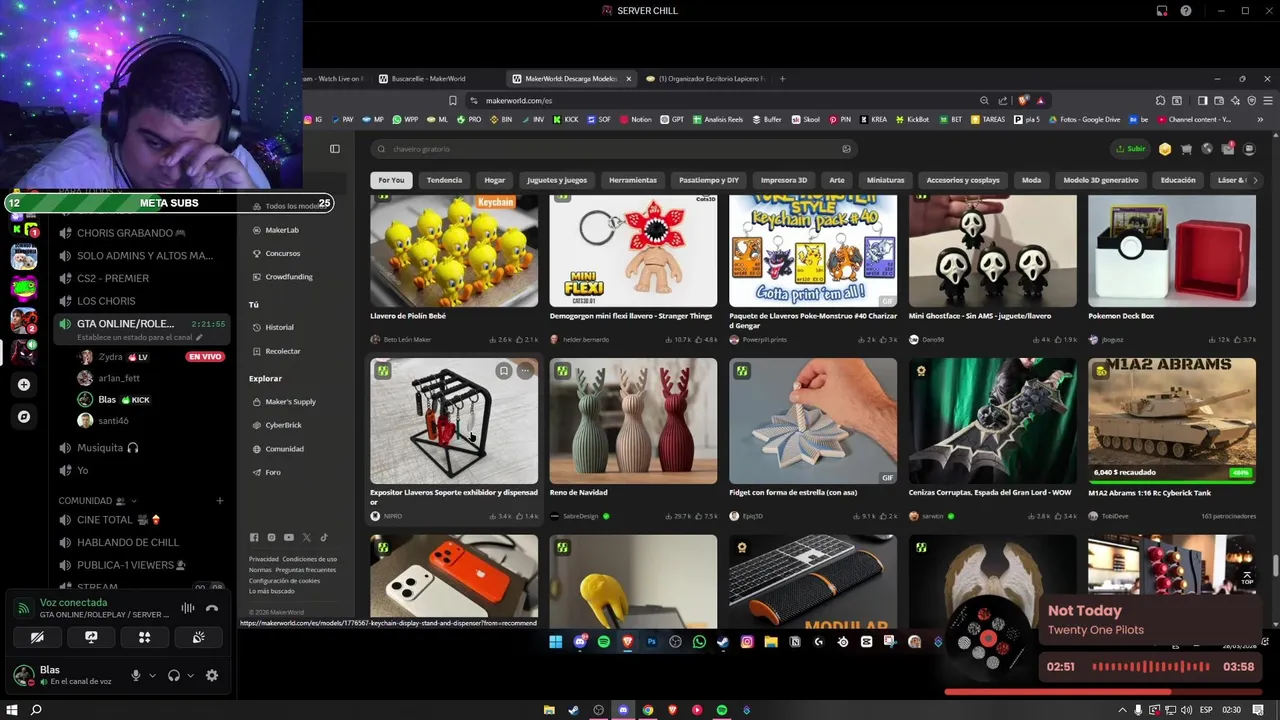
Task: Open the M1A2 Abrams tank thumbnail
Action: (x=1172, y=421)
